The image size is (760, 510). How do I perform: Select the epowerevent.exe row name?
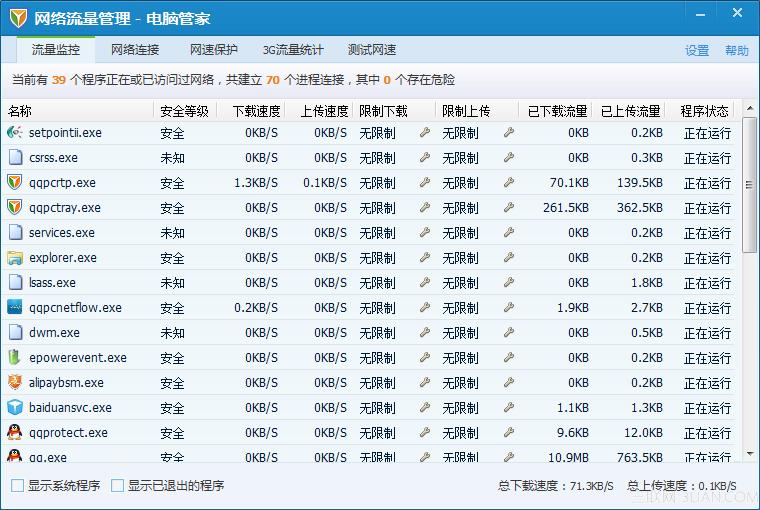coord(78,358)
